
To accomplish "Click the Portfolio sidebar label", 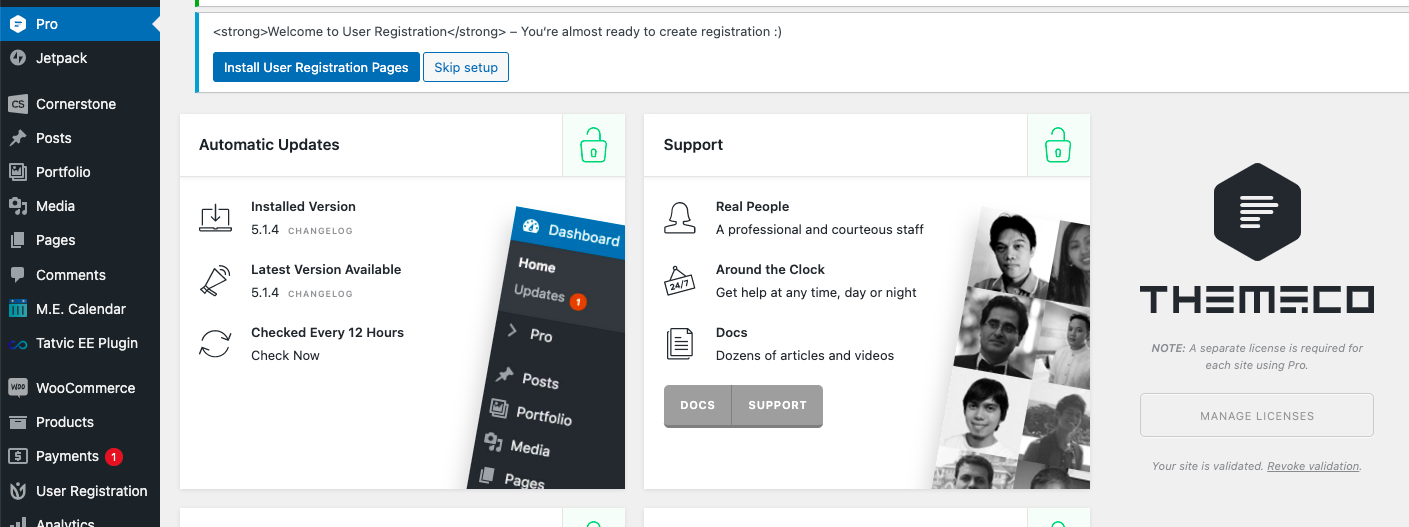I will pos(63,172).
